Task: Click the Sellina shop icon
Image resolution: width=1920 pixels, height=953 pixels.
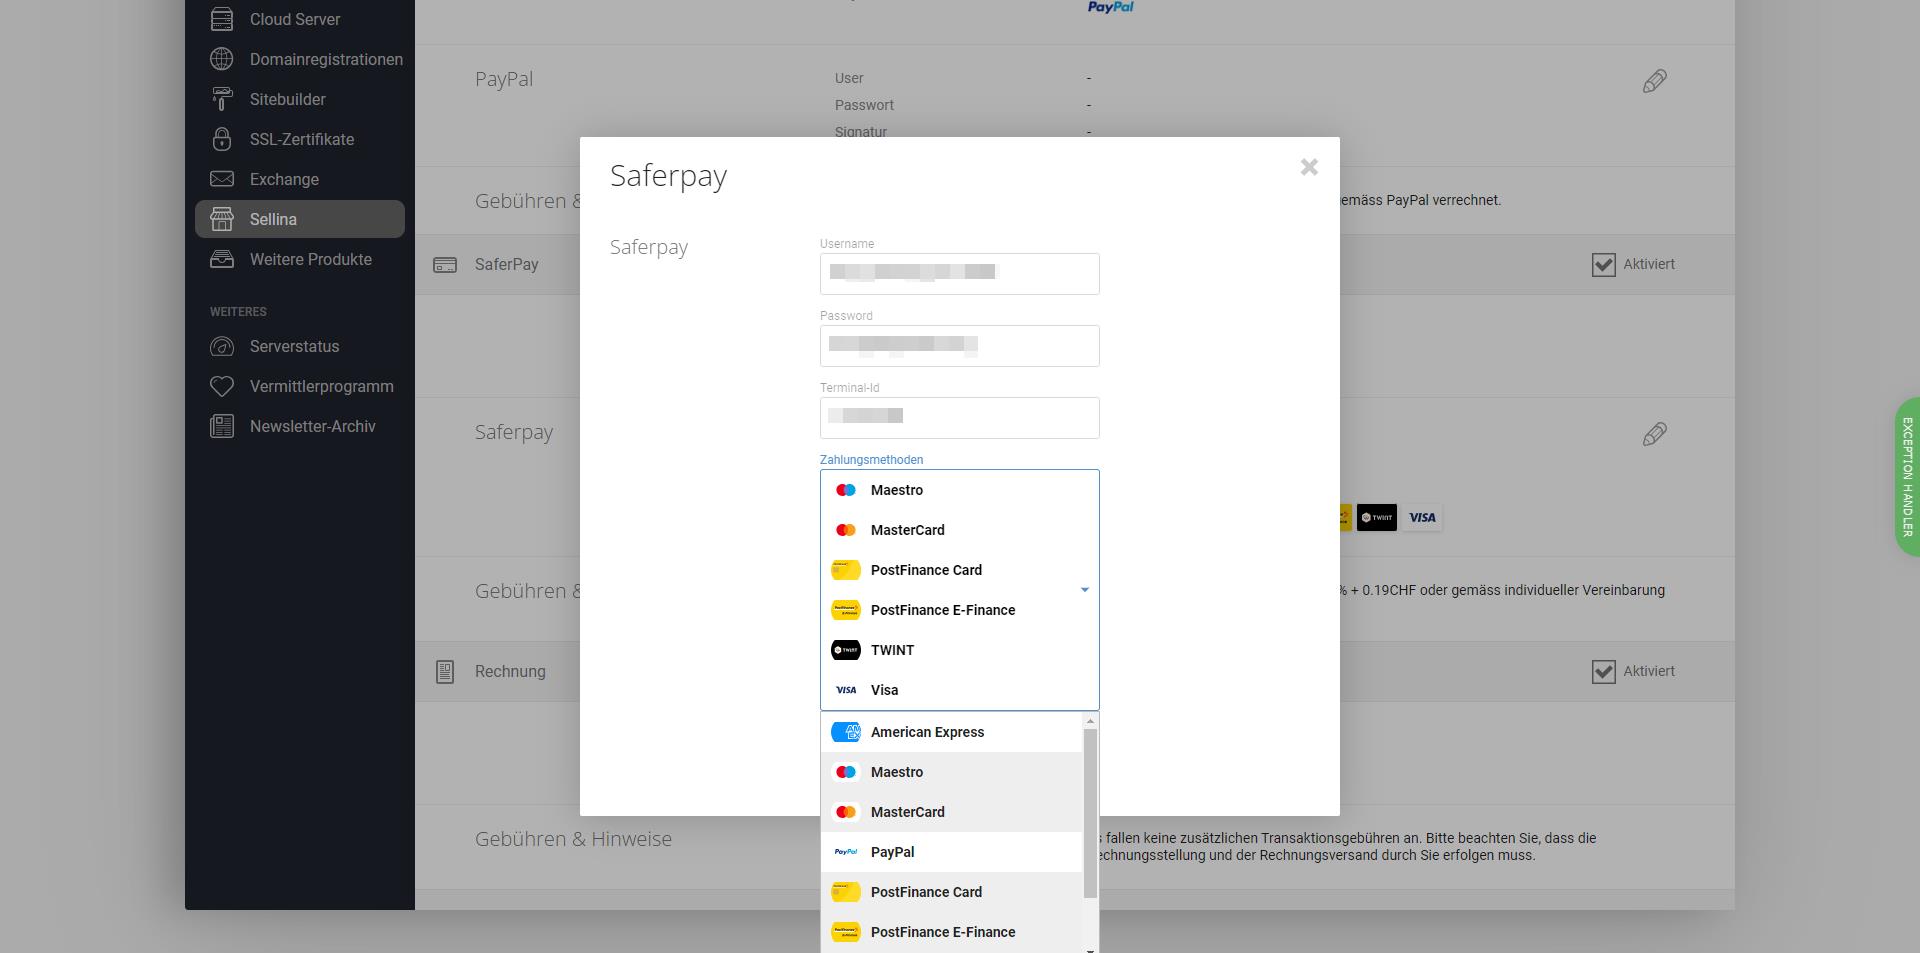Action: [x=222, y=219]
